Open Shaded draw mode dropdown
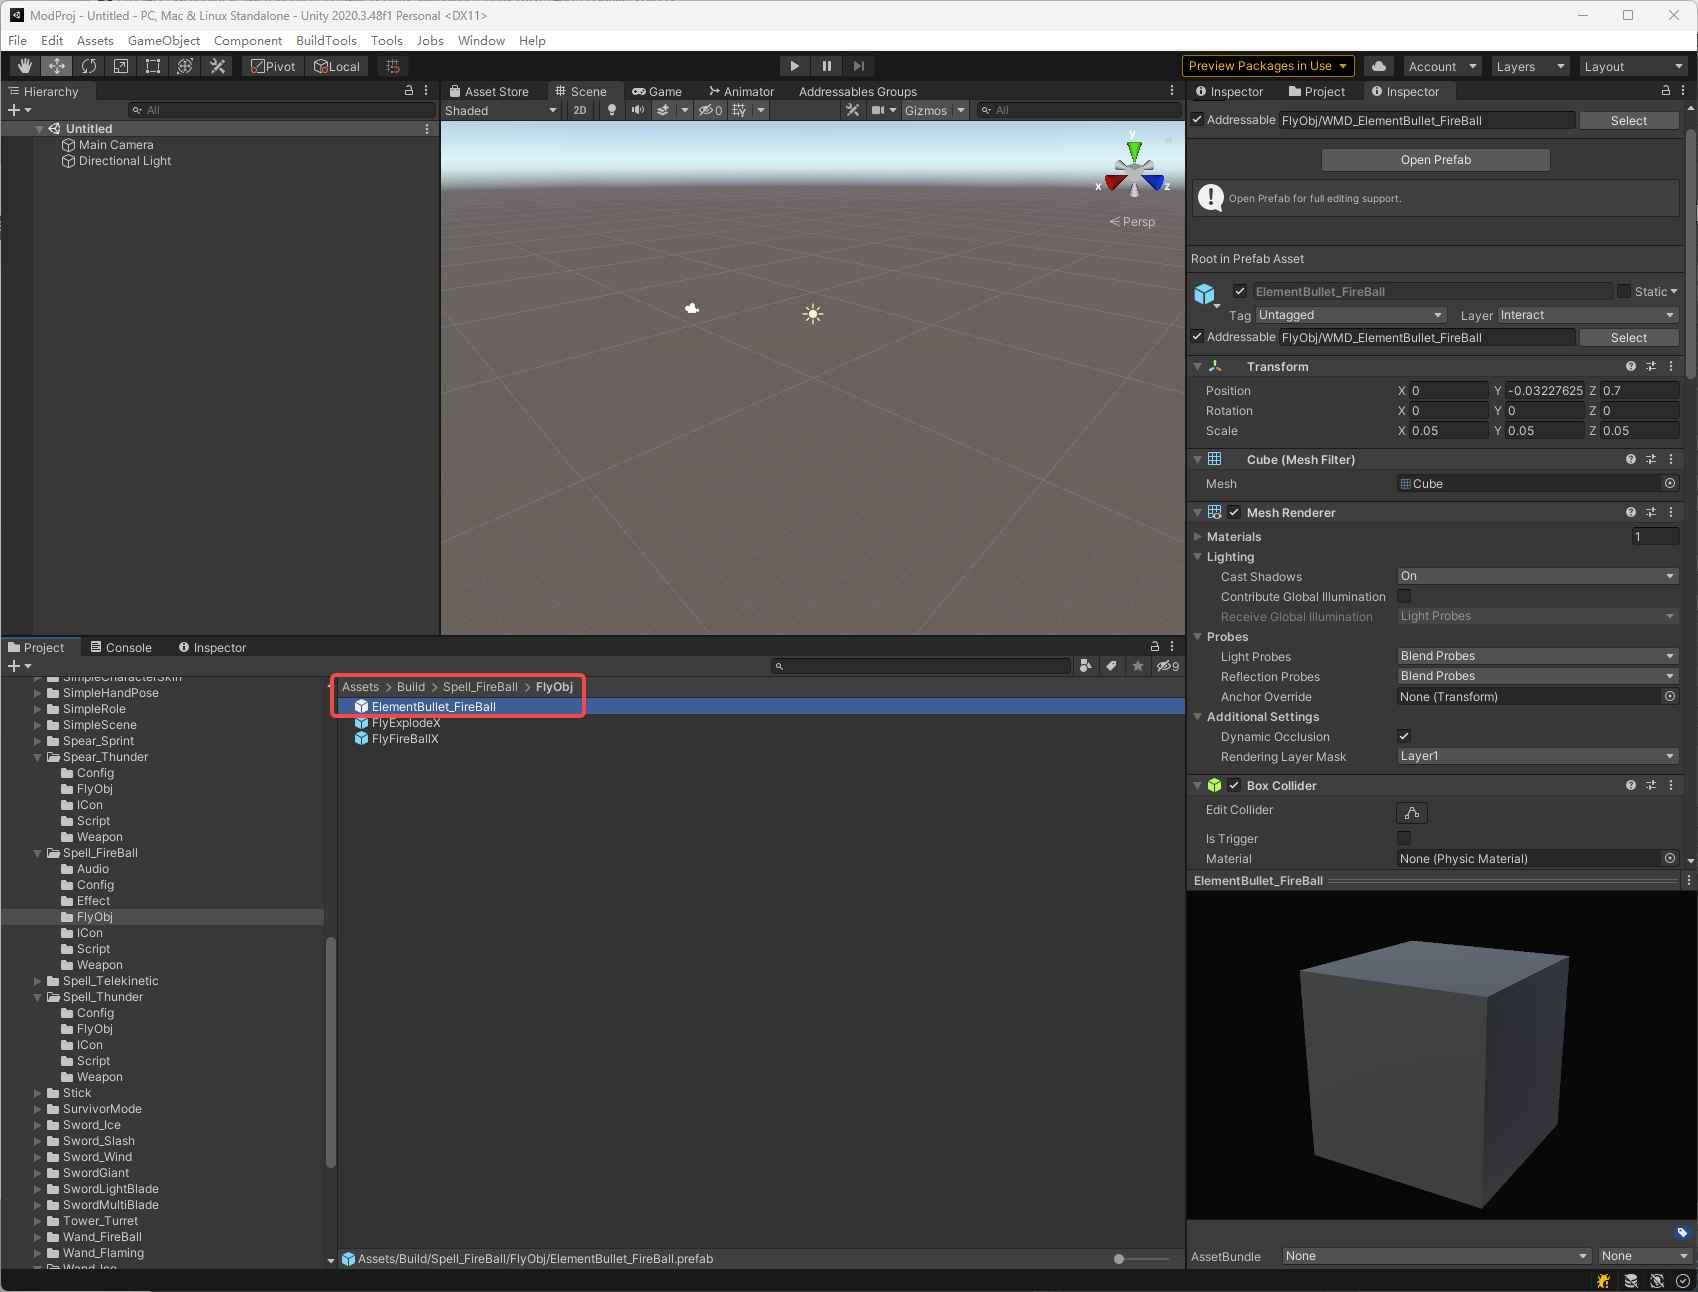The width and height of the screenshot is (1698, 1292). (501, 110)
